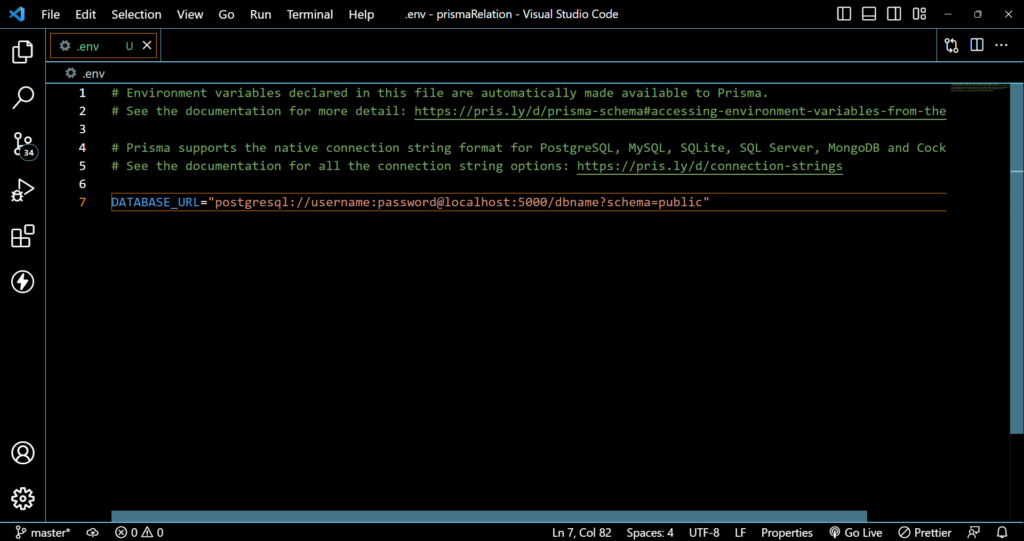This screenshot has width=1024, height=541.
Task: Open the Extensions view
Action: tap(23, 236)
